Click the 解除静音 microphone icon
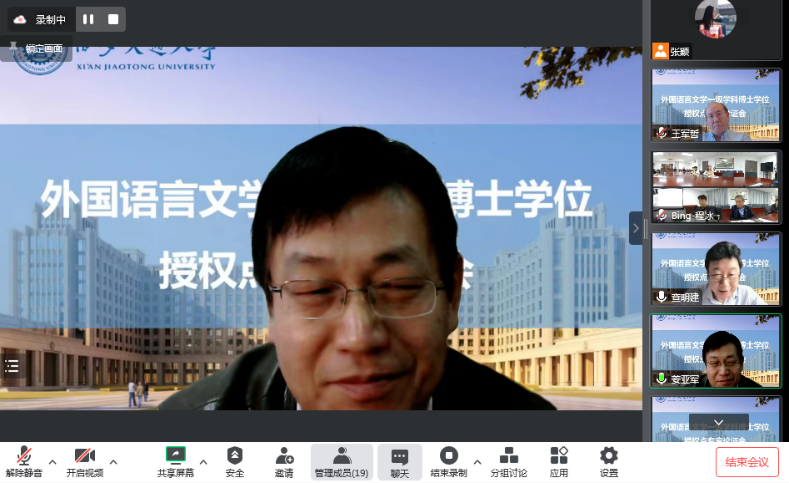 coord(23,457)
